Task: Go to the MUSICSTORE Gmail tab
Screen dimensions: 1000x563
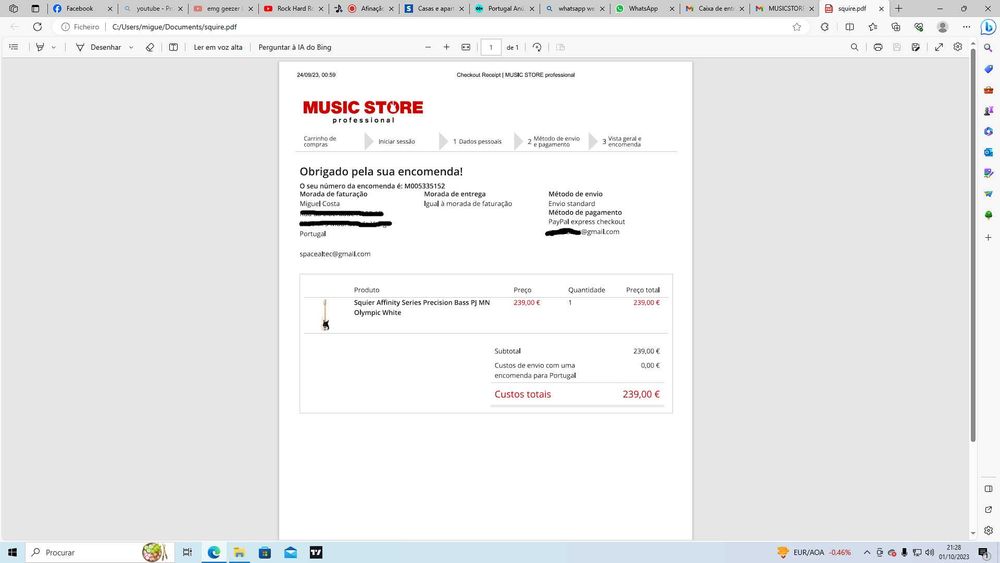Action: (785, 8)
